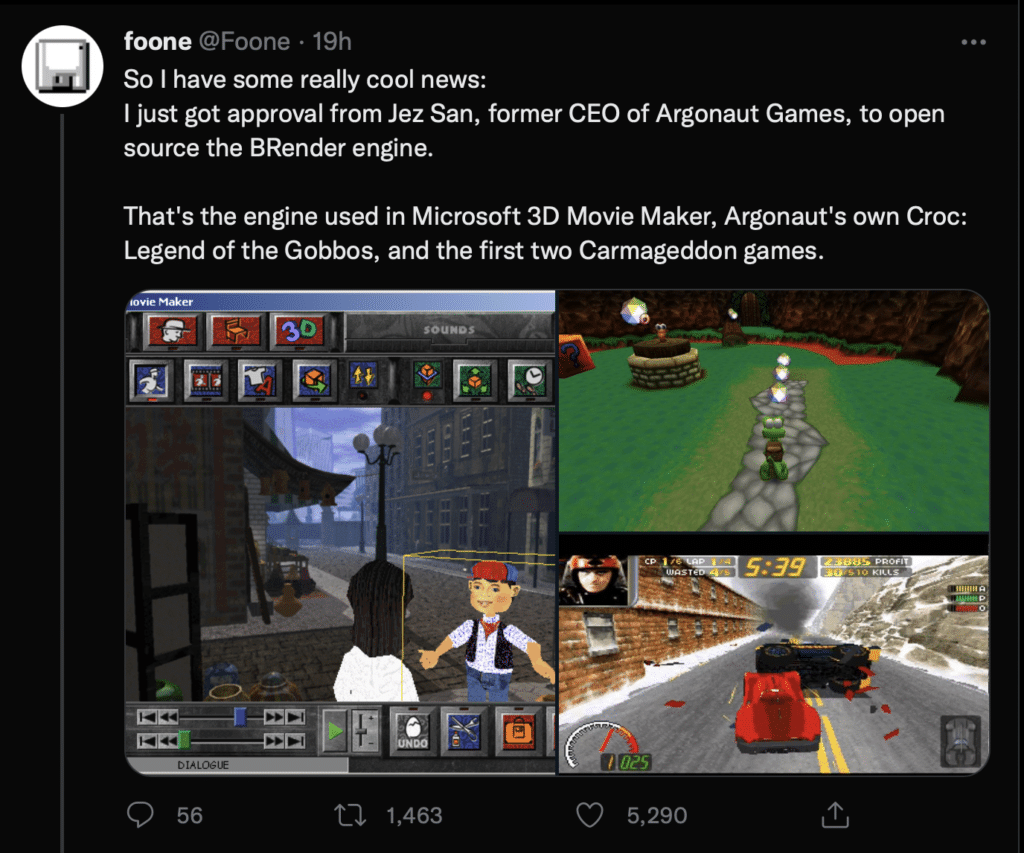Click the green play button in Movie Maker
The height and width of the screenshot is (853, 1024).
pos(335,731)
